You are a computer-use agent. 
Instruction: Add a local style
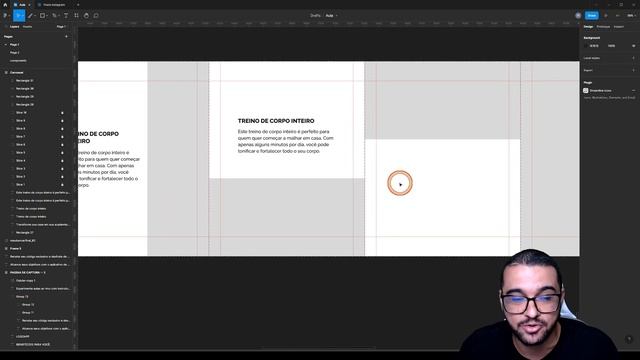click(x=633, y=58)
